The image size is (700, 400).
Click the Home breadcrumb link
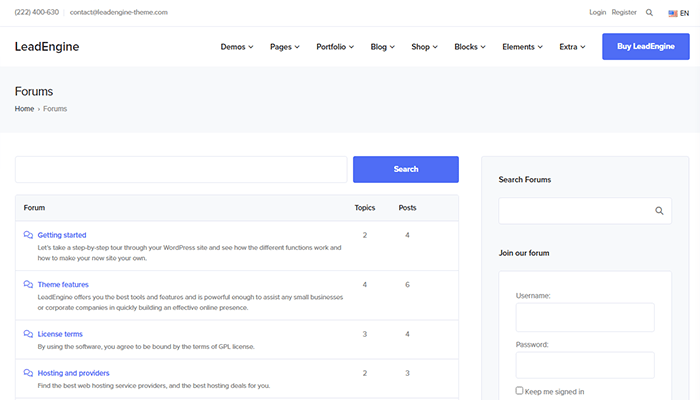point(24,108)
